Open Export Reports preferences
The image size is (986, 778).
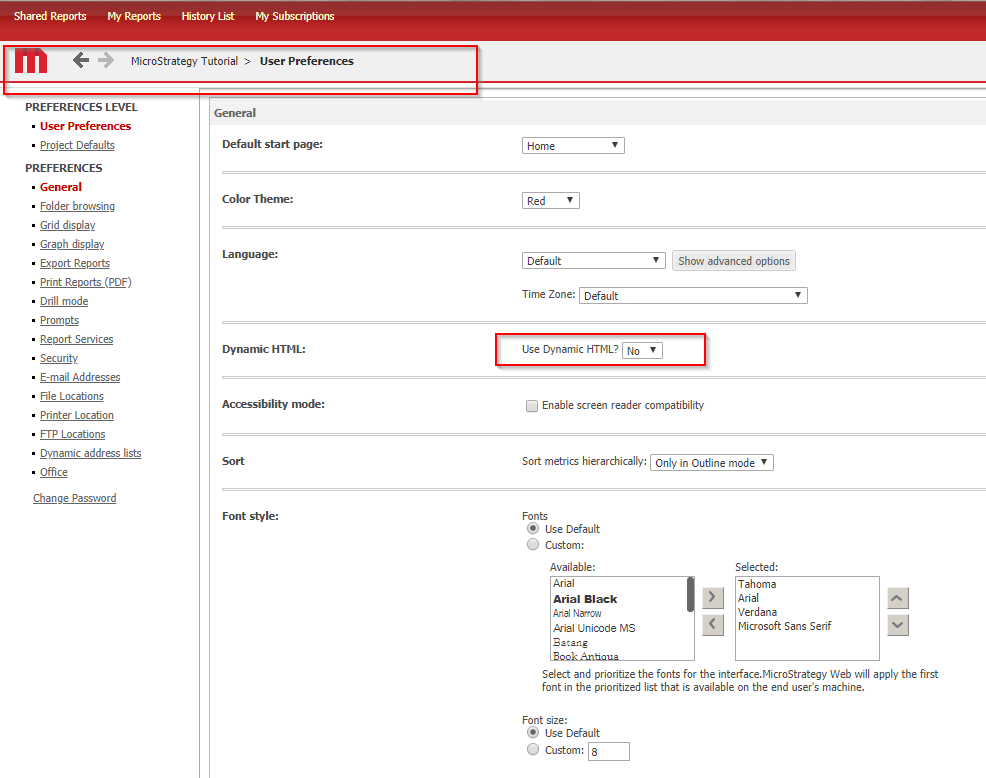tap(75, 263)
